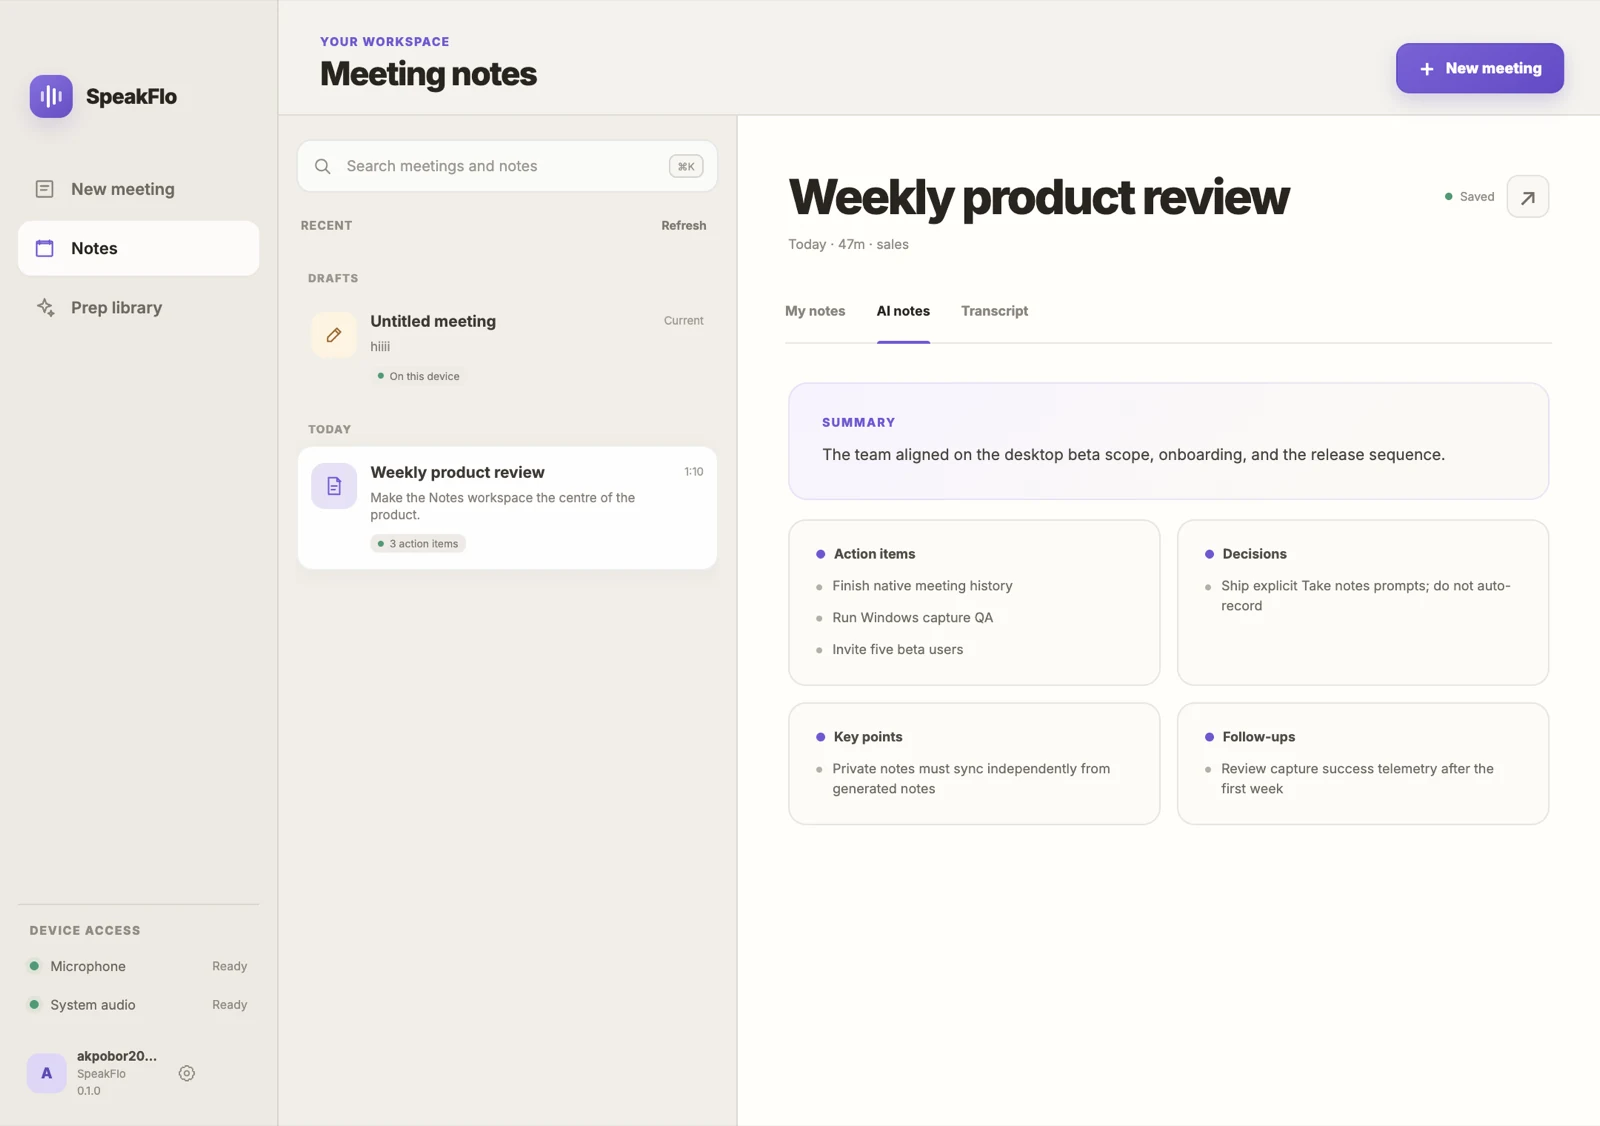Select the AI notes tab
The width and height of the screenshot is (1600, 1126).
pyautogui.click(x=903, y=311)
